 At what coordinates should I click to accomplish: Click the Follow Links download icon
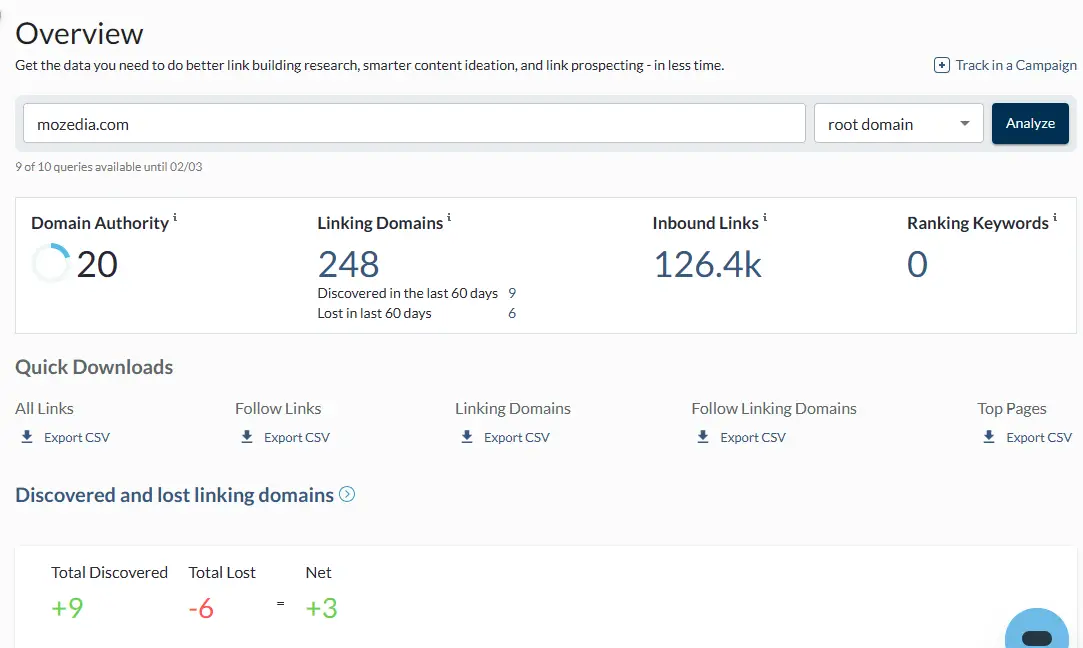(x=246, y=437)
